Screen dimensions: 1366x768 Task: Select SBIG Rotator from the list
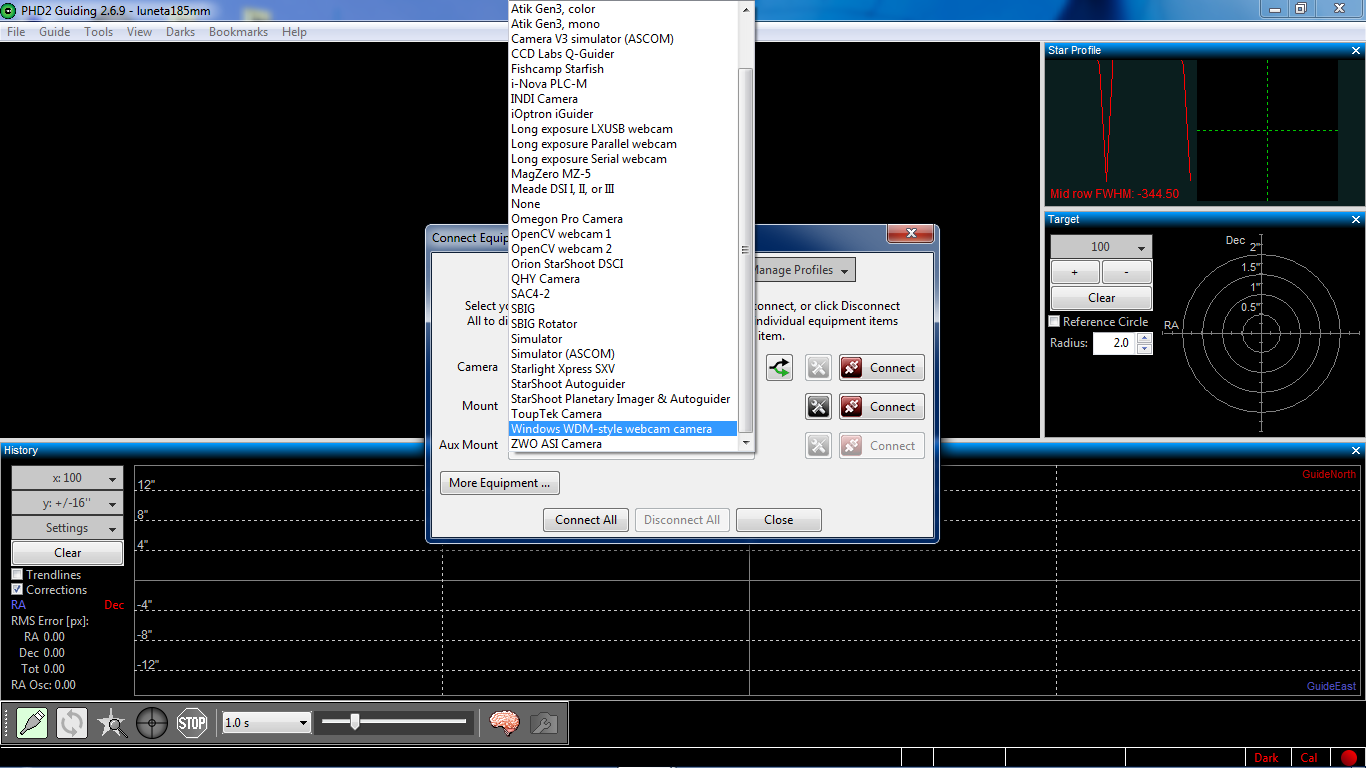pyautogui.click(x=623, y=324)
